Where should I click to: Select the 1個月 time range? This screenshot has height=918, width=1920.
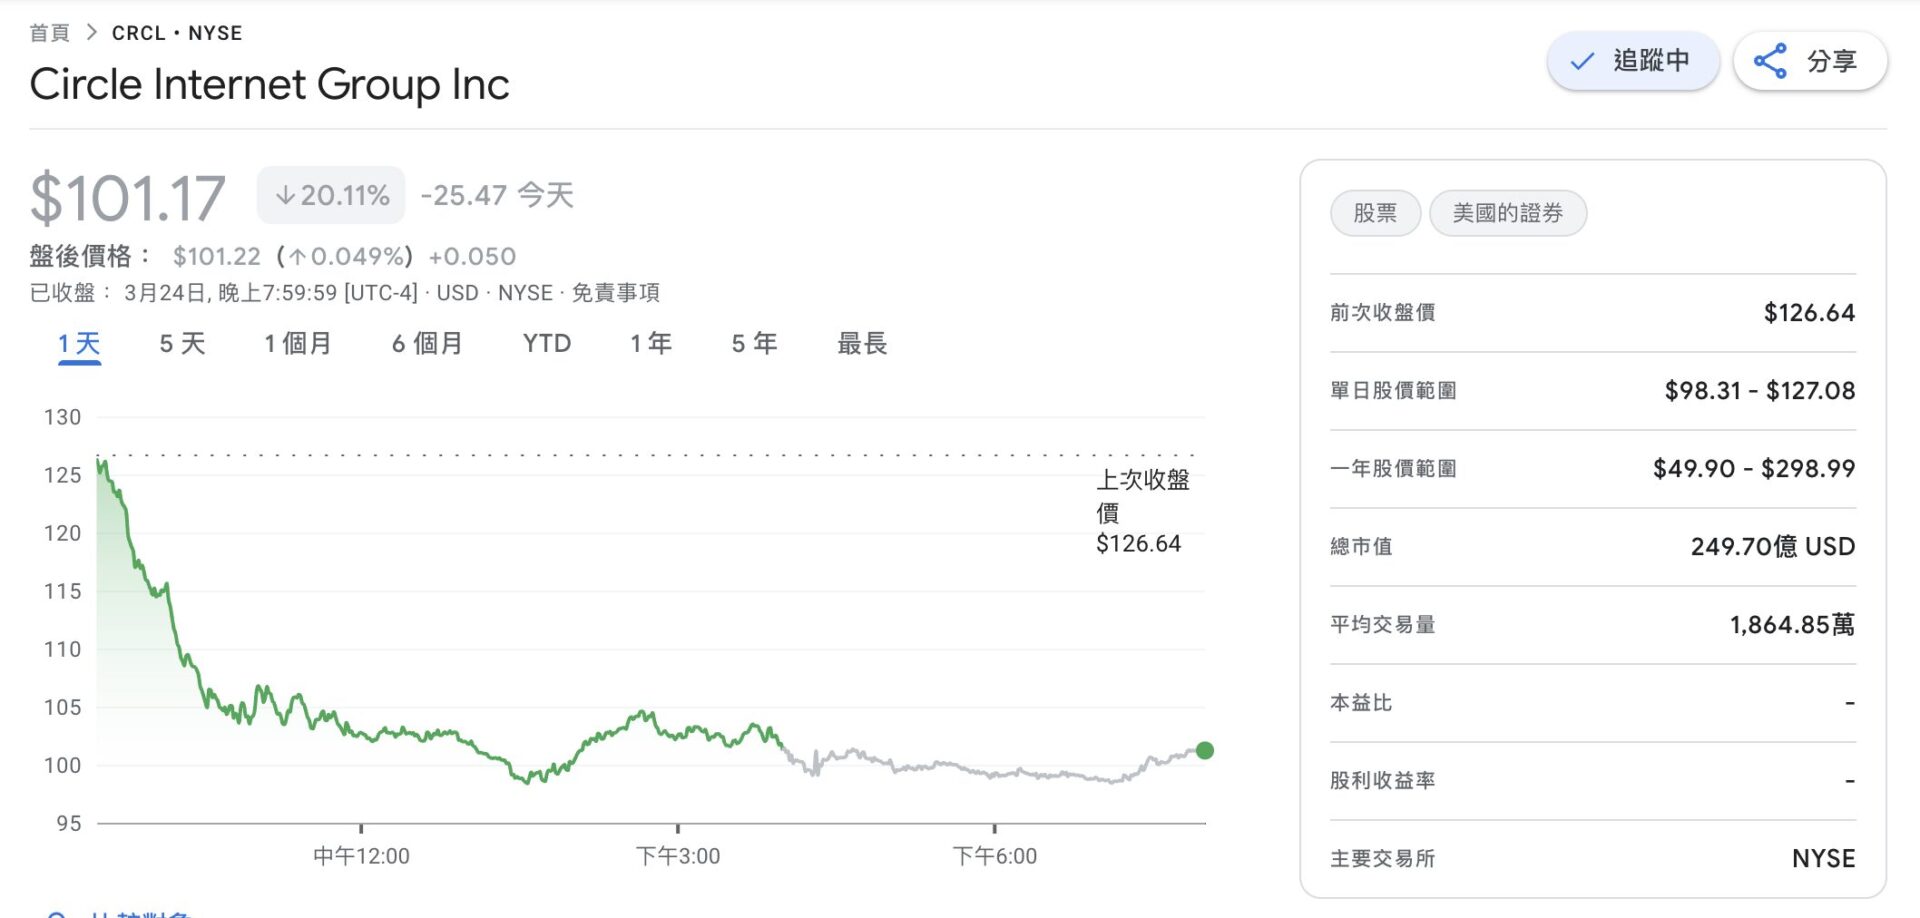point(297,343)
